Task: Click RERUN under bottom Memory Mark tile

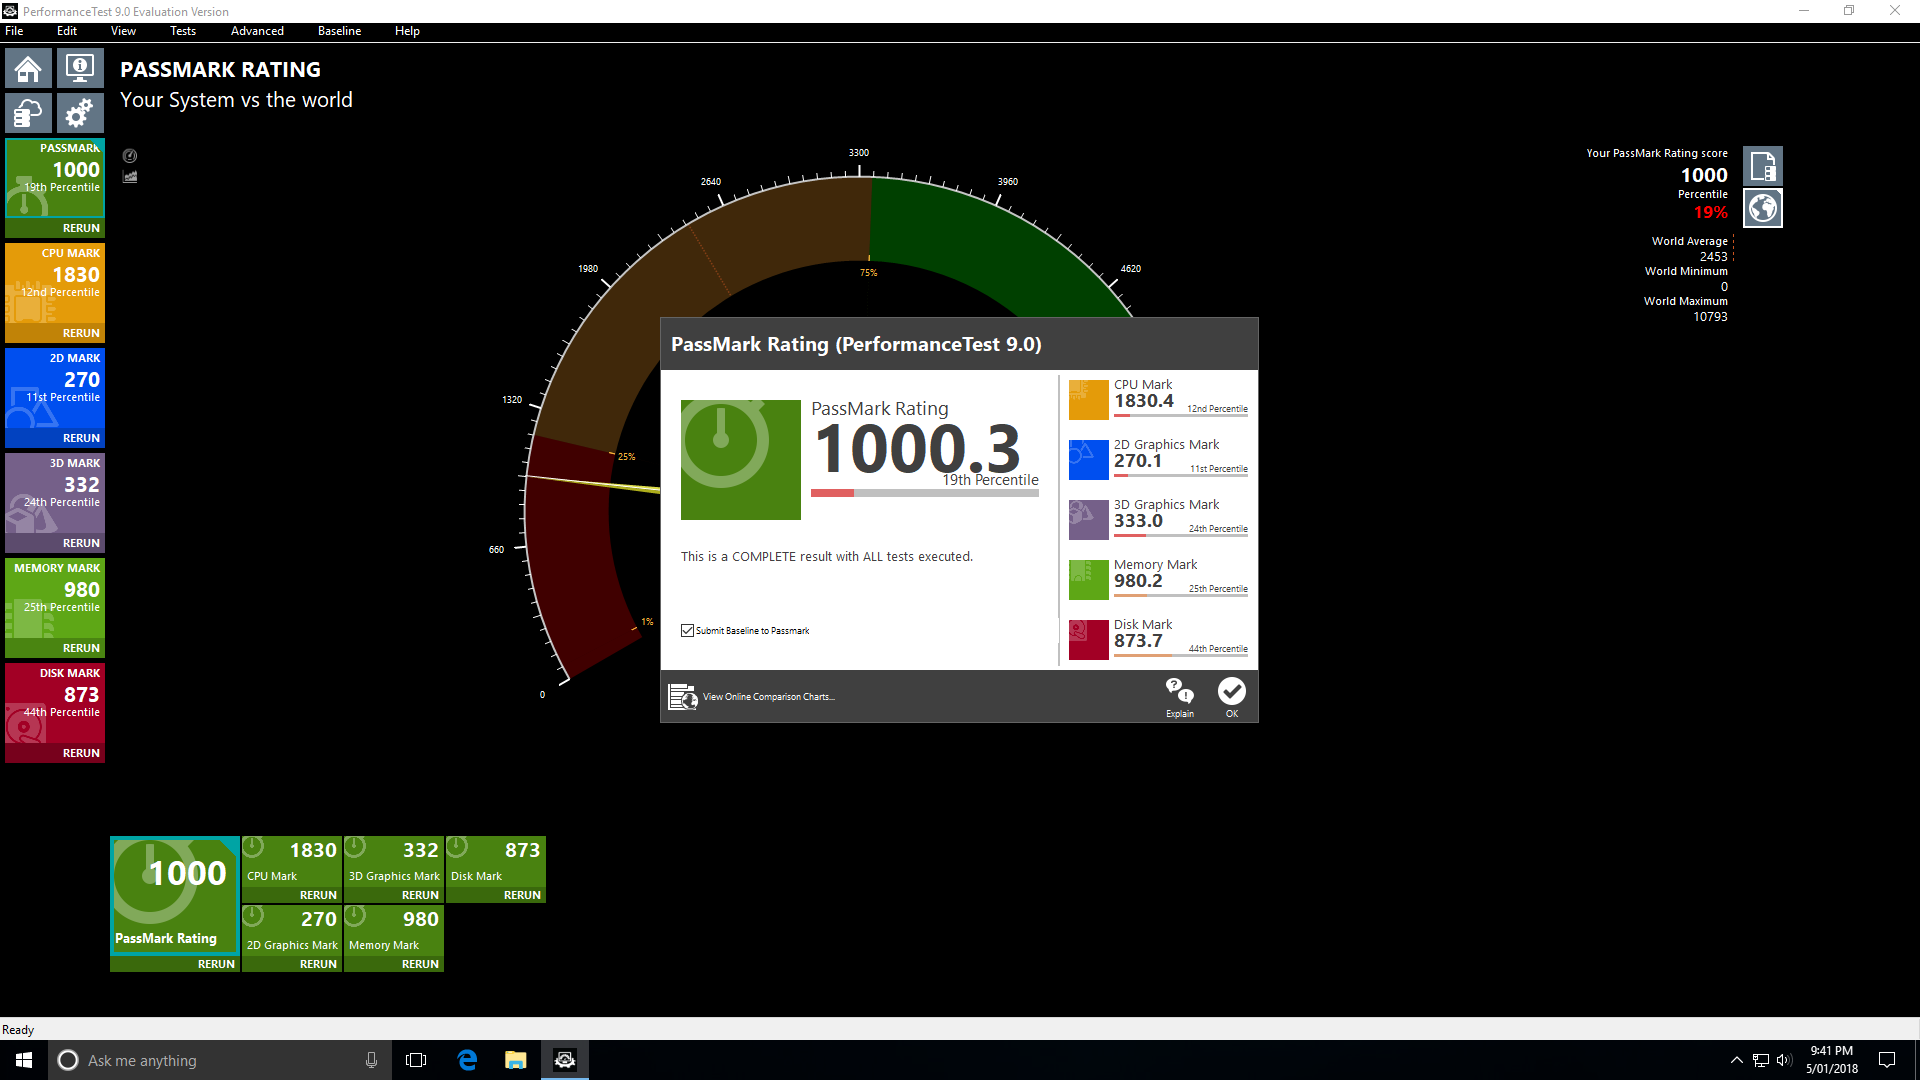Action: click(x=420, y=964)
